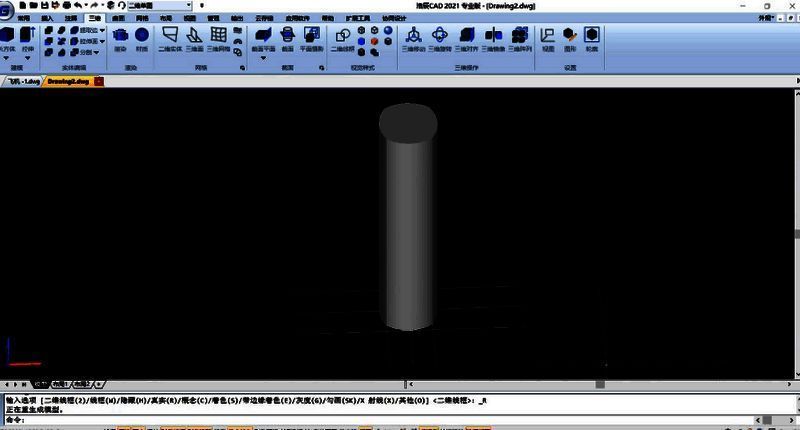Switch to the Drawing2.dwg document tab
Viewport: 800px width, 430px height.
coord(68,81)
